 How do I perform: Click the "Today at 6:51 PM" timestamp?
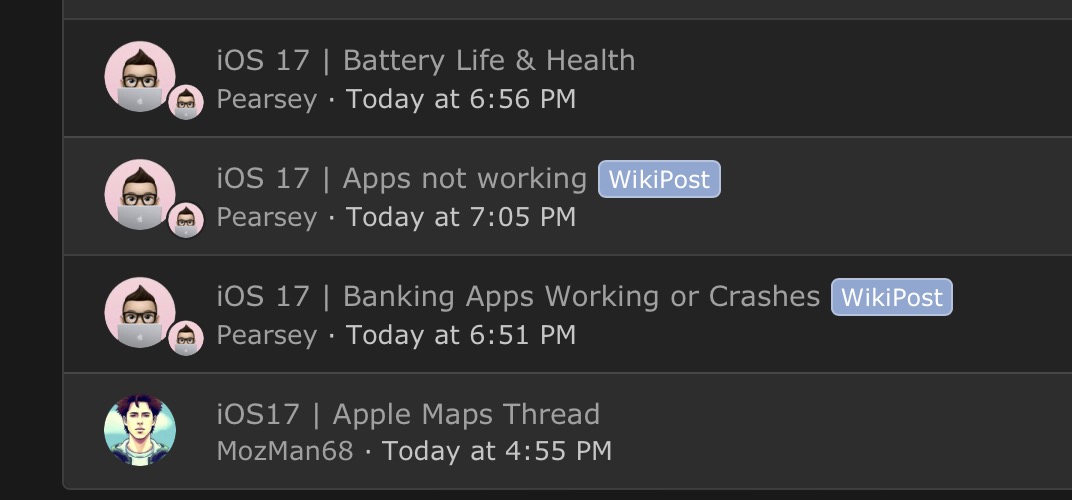pyautogui.click(x=460, y=336)
